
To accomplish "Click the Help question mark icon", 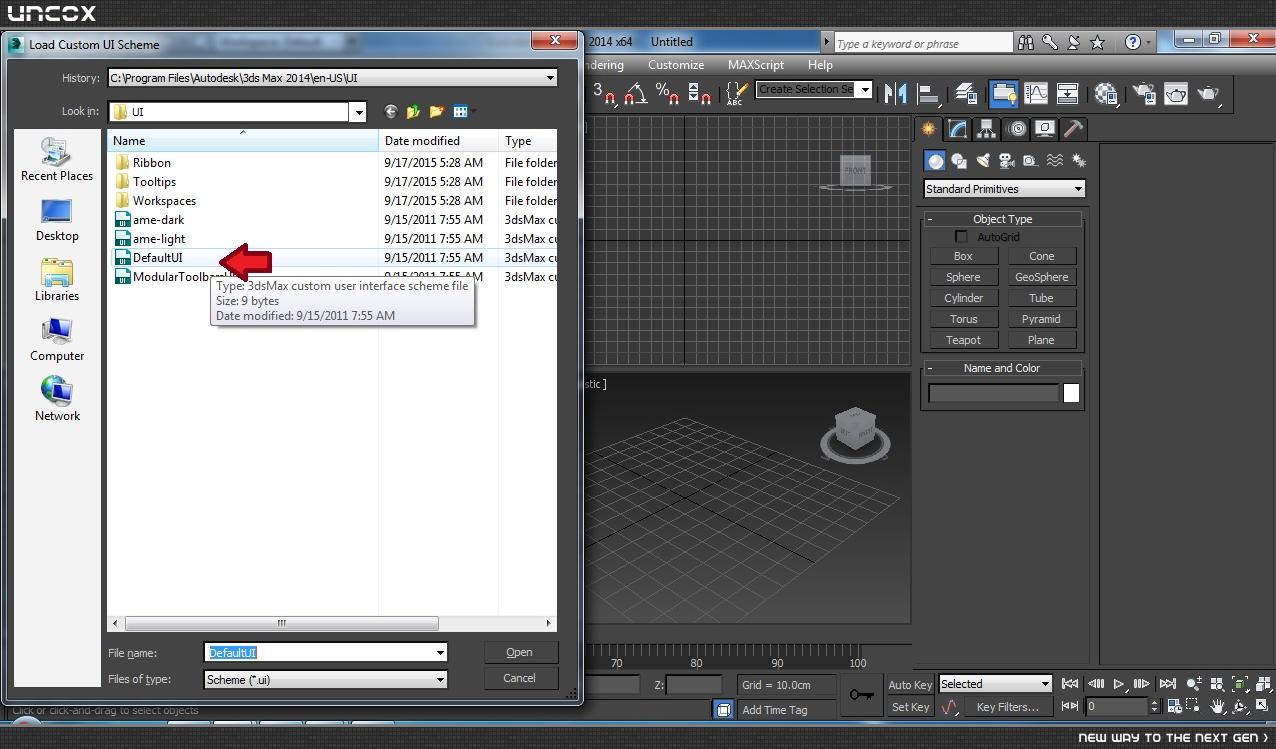I will pos(1132,42).
